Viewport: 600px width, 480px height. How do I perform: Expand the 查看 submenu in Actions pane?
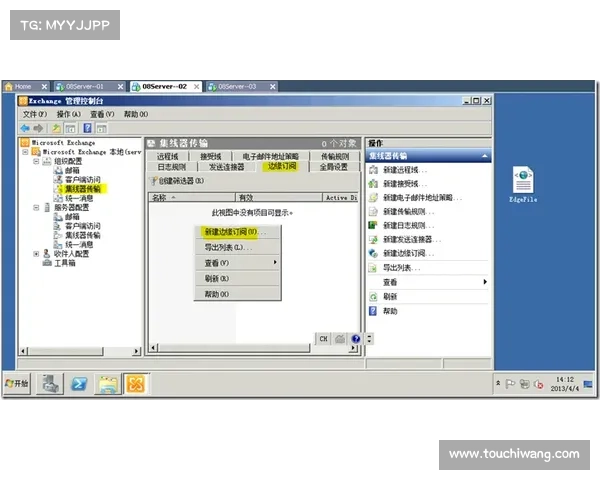click(485, 282)
